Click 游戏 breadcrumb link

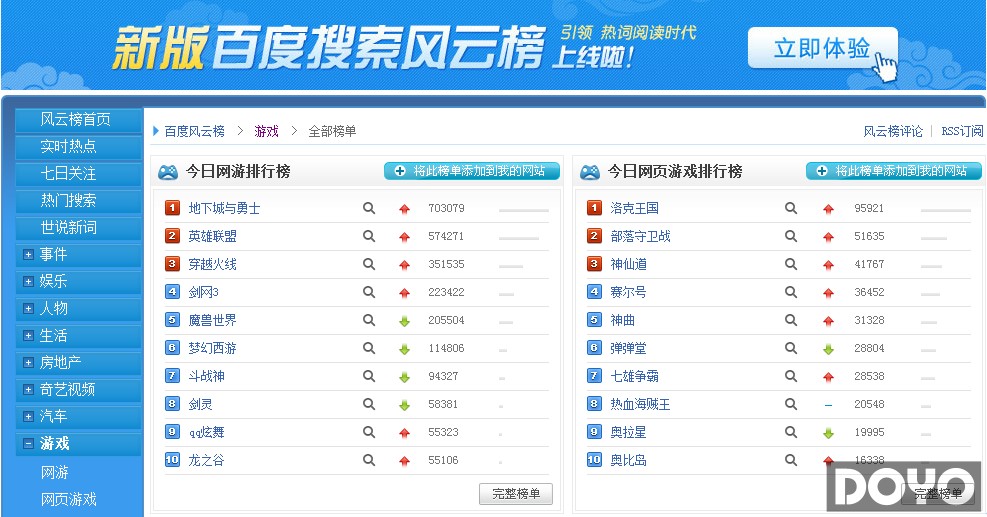tap(266, 131)
